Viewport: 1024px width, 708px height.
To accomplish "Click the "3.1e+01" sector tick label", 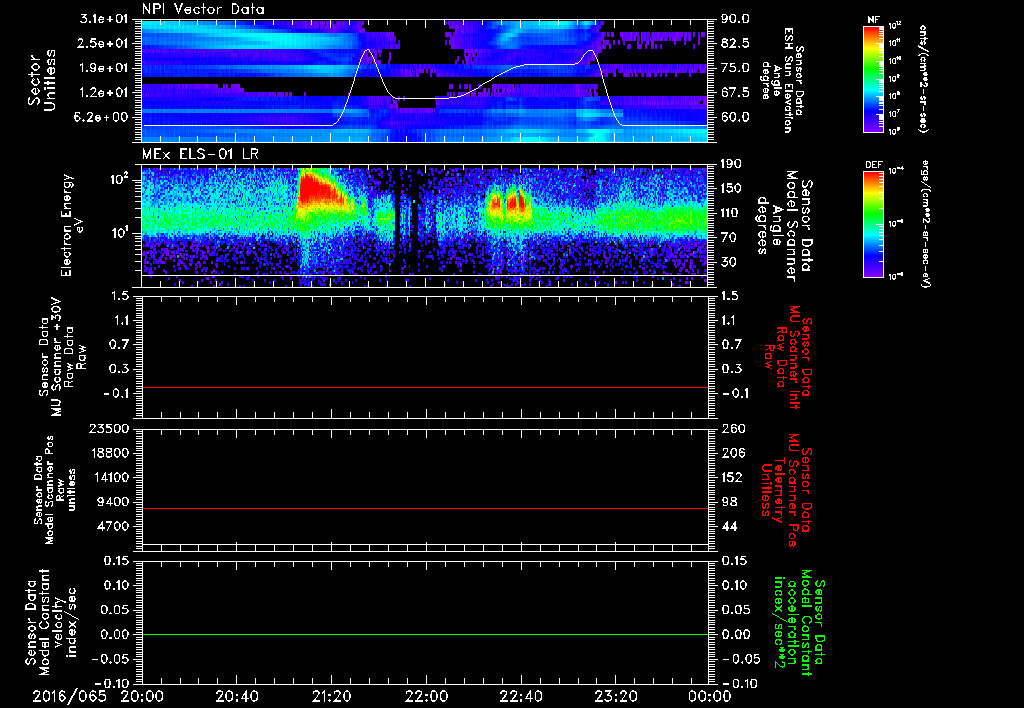I will 104,19.
